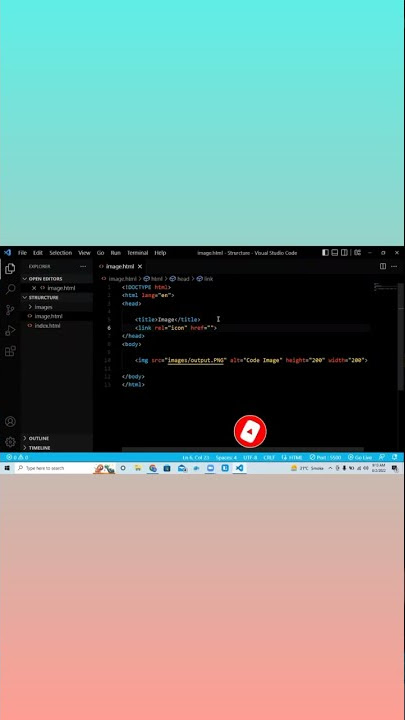Toggle the primary side bar visibility
405x720 pixels.
[x=325, y=253]
